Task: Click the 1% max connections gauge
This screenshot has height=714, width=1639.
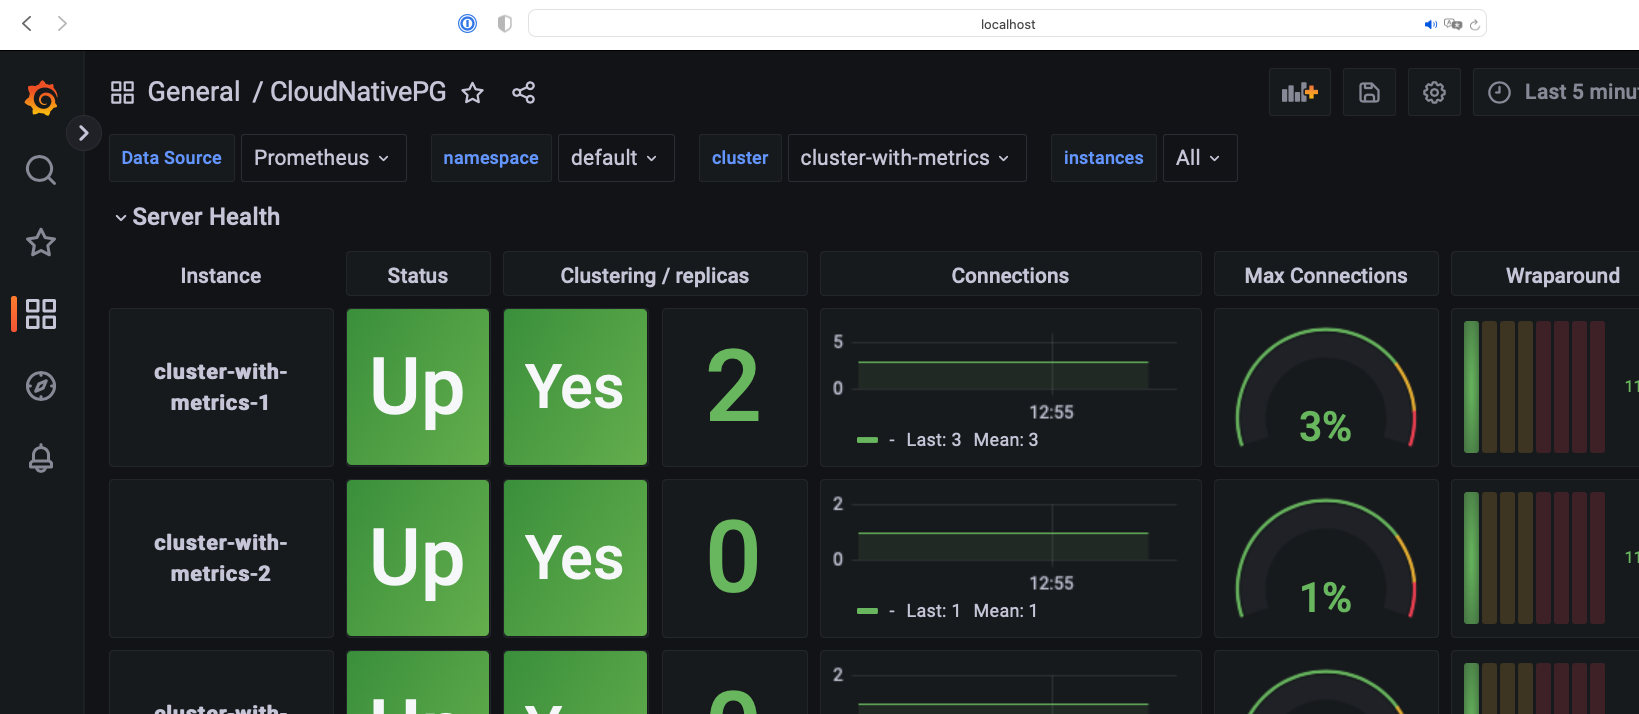Action: pyautogui.click(x=1326, y=558)
